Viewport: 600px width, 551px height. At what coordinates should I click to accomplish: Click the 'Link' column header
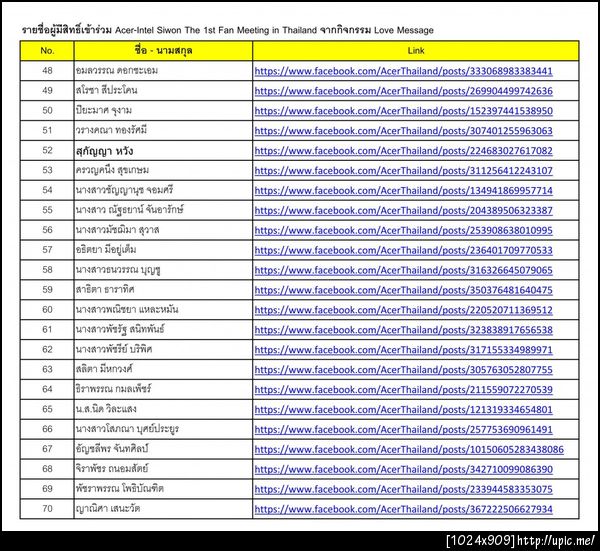tap(416, 51)
